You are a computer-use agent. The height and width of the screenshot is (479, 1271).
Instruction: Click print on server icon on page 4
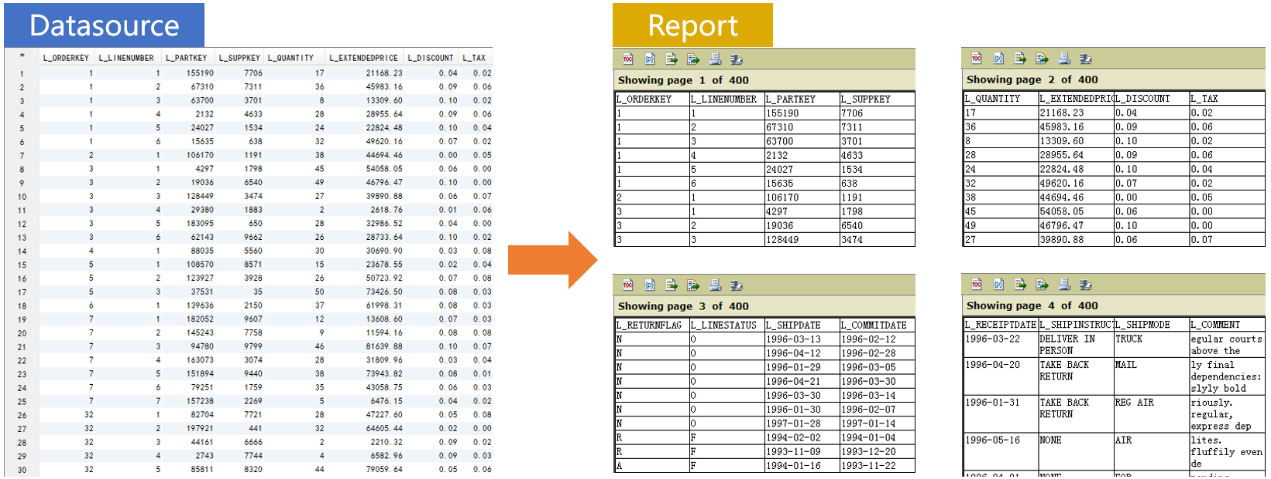[1085, 284]
